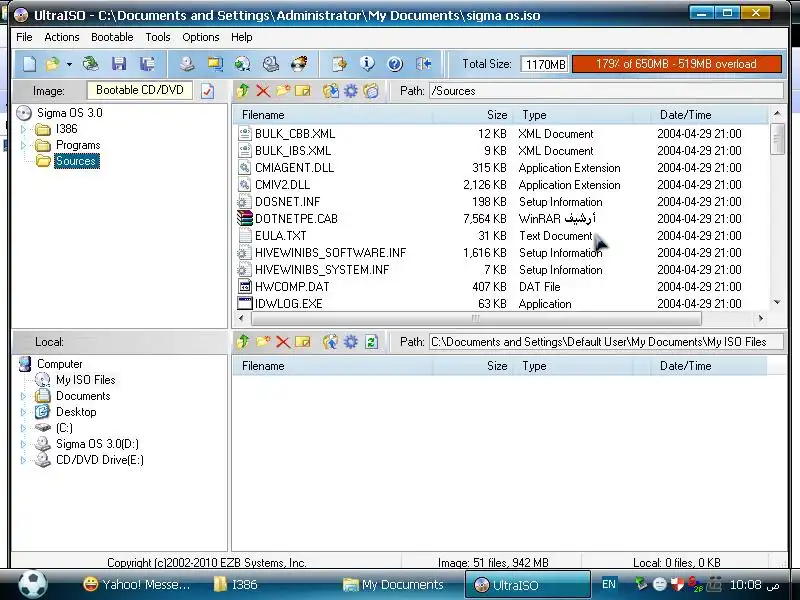Click the Total Size 1170MB field
Viewport: 800px width, 600px height.
tap(545, 64)
